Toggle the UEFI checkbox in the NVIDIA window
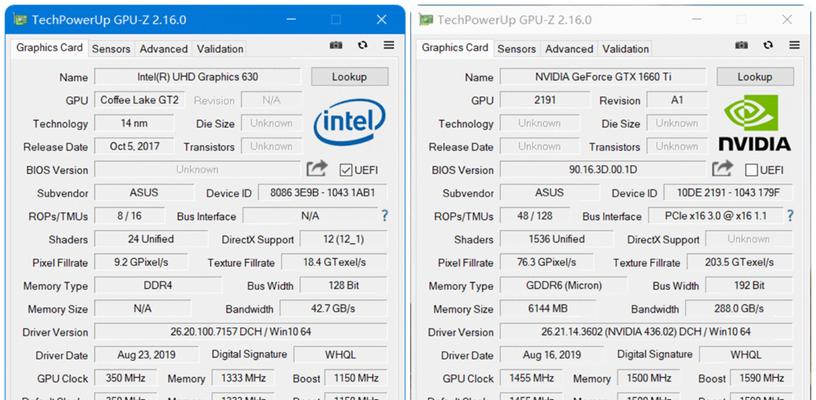The width and height of the screenshot is (816, 400). coord(751,170)
